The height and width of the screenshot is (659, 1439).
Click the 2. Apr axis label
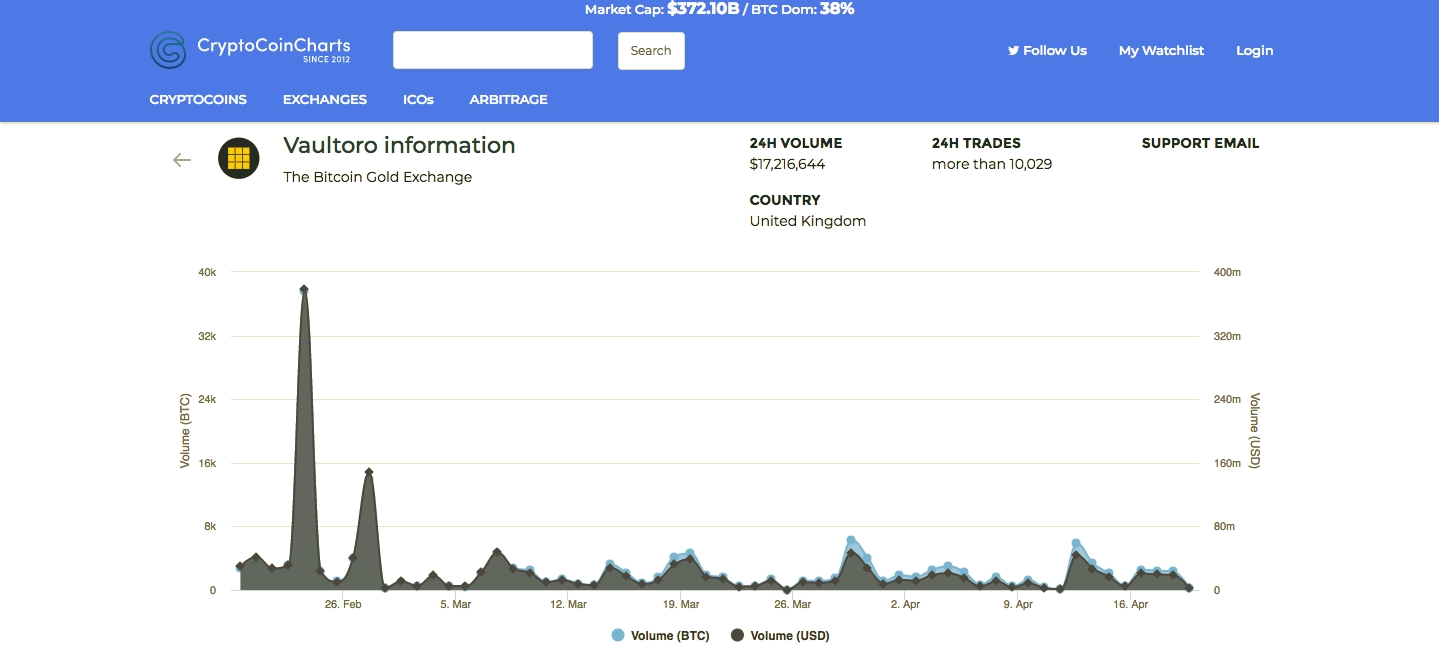905,604
